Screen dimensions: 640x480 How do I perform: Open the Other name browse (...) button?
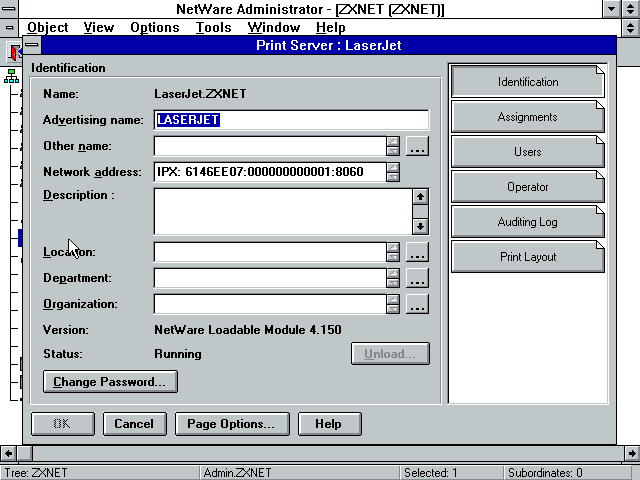(417, 146)
